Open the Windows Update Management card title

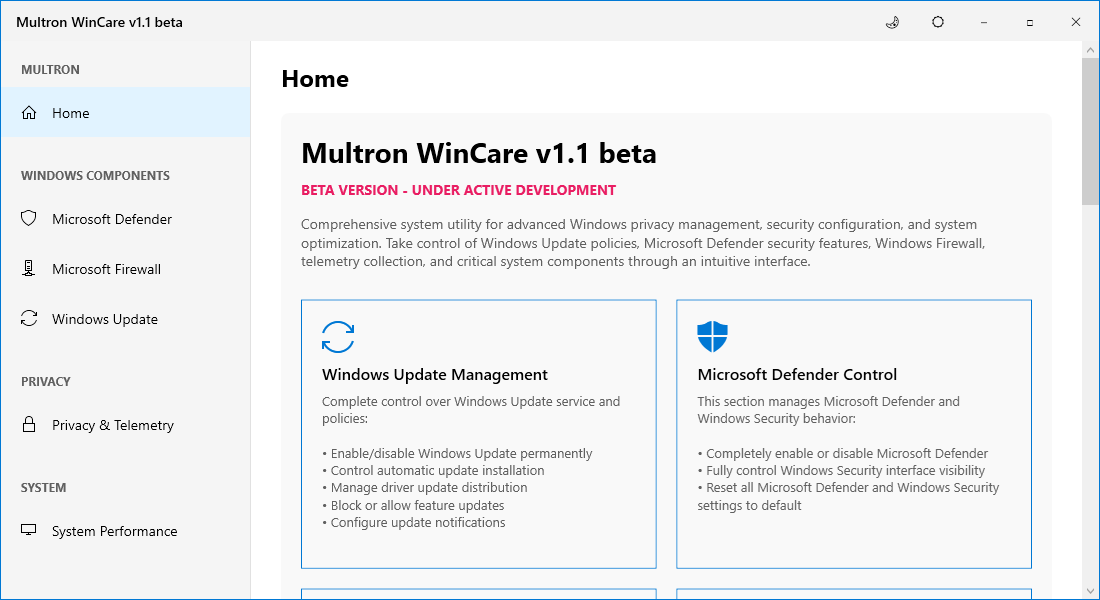435,375
